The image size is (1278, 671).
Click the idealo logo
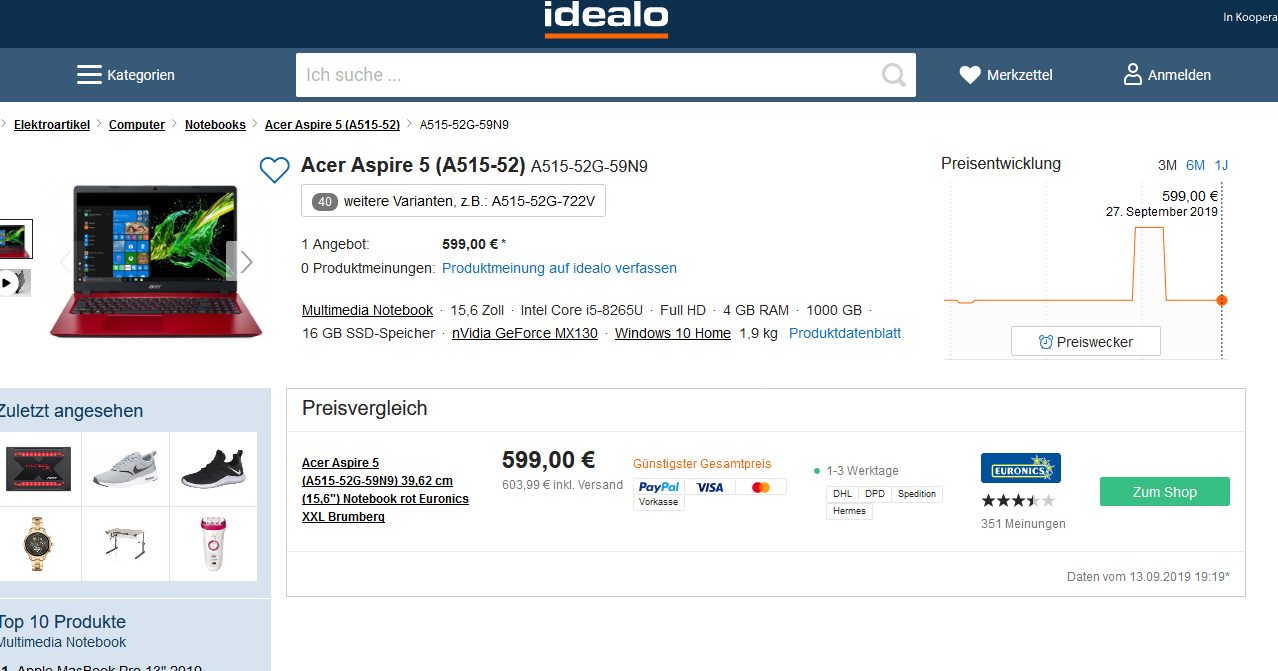pyautogui.click(x=606, y=18)
